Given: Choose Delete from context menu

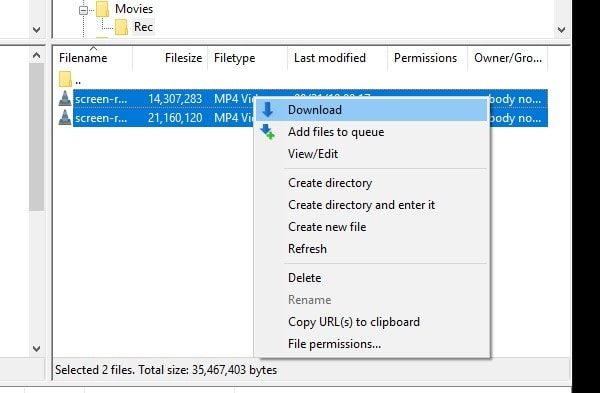Looking at the screenshot, I should coord(372,278).
